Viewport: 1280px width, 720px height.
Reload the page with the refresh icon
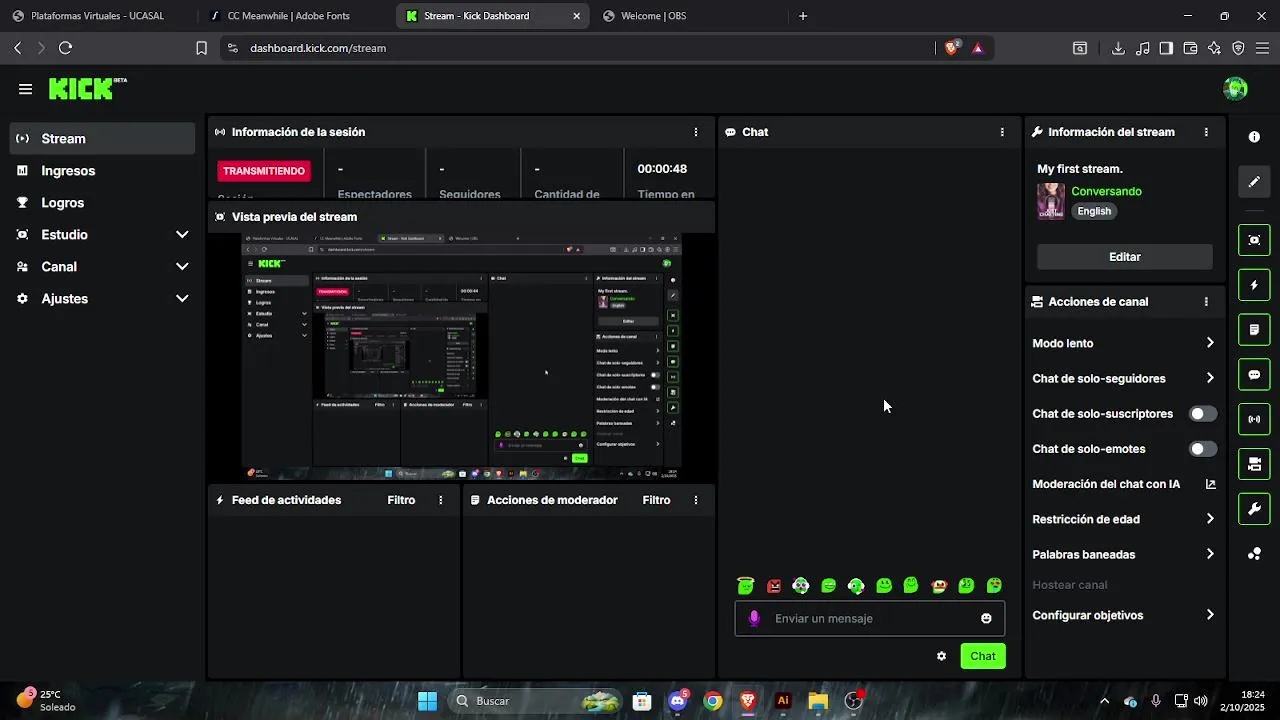coord(65,48)
